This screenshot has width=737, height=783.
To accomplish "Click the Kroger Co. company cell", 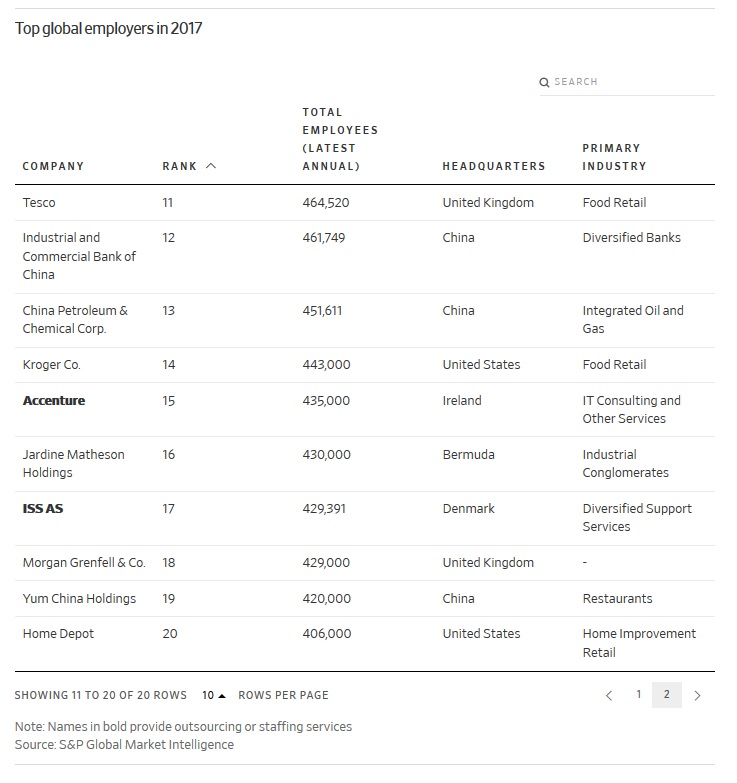I will click(51, 365).
